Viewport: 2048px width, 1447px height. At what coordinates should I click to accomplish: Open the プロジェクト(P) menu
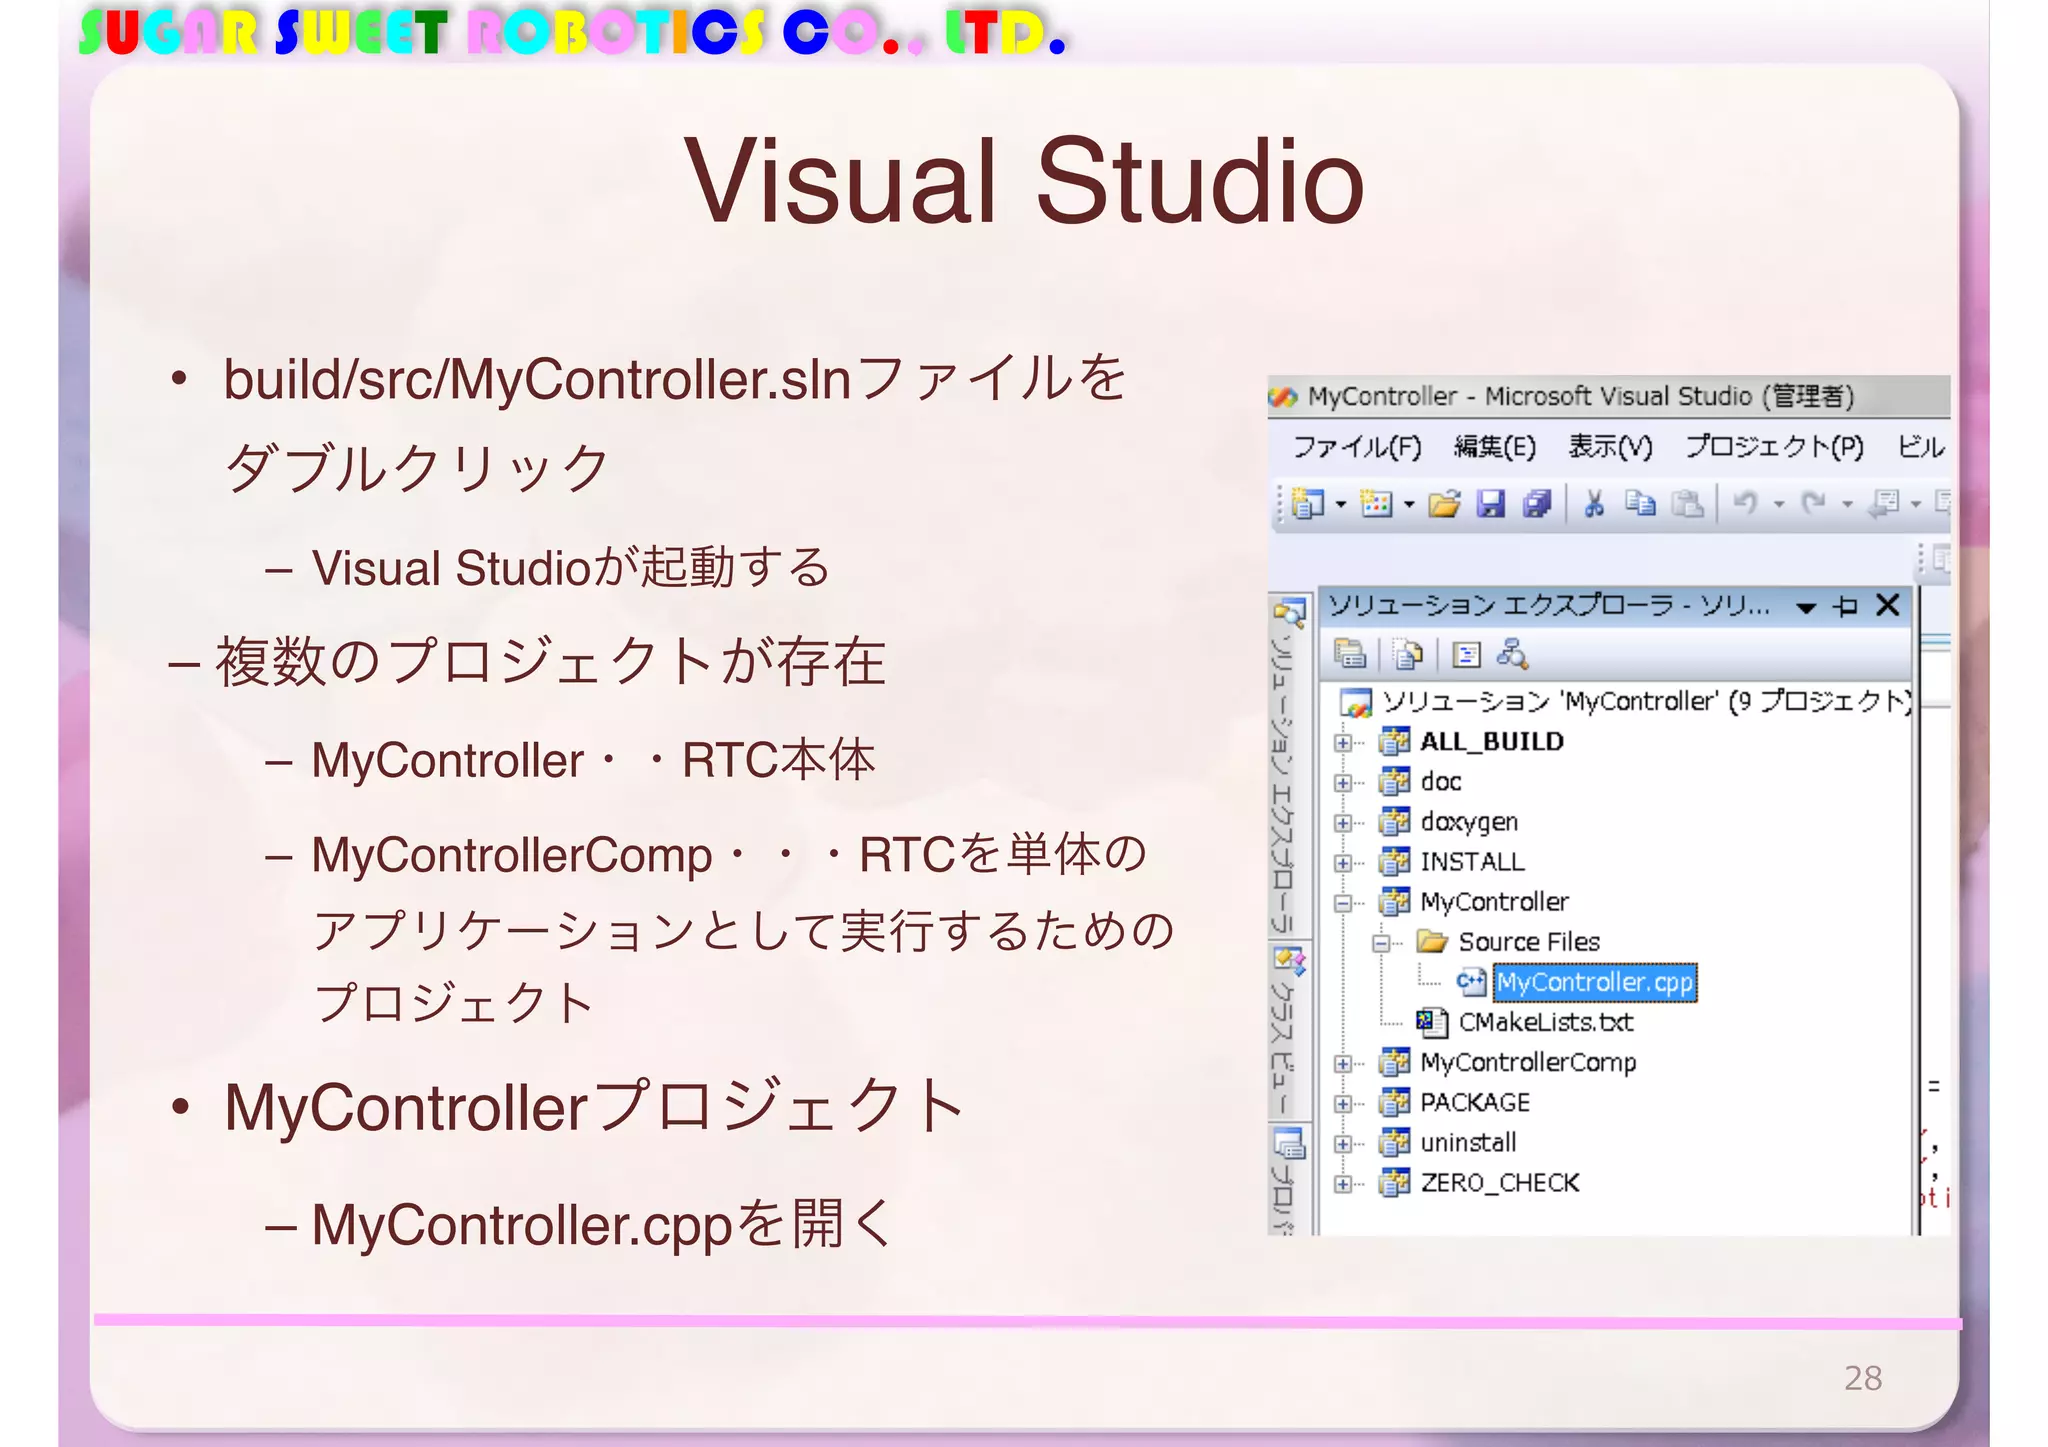coord(1774,446)
